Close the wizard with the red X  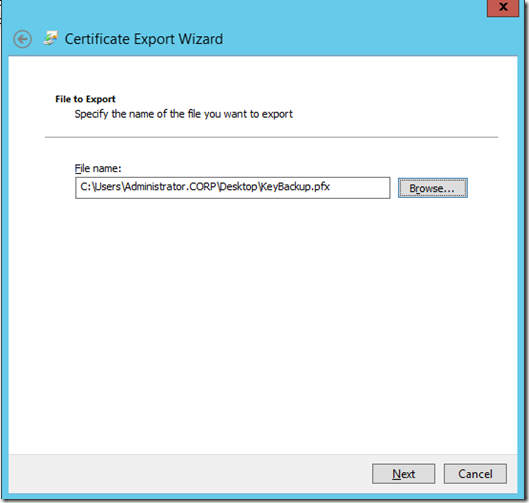click(x=503, y=7)
